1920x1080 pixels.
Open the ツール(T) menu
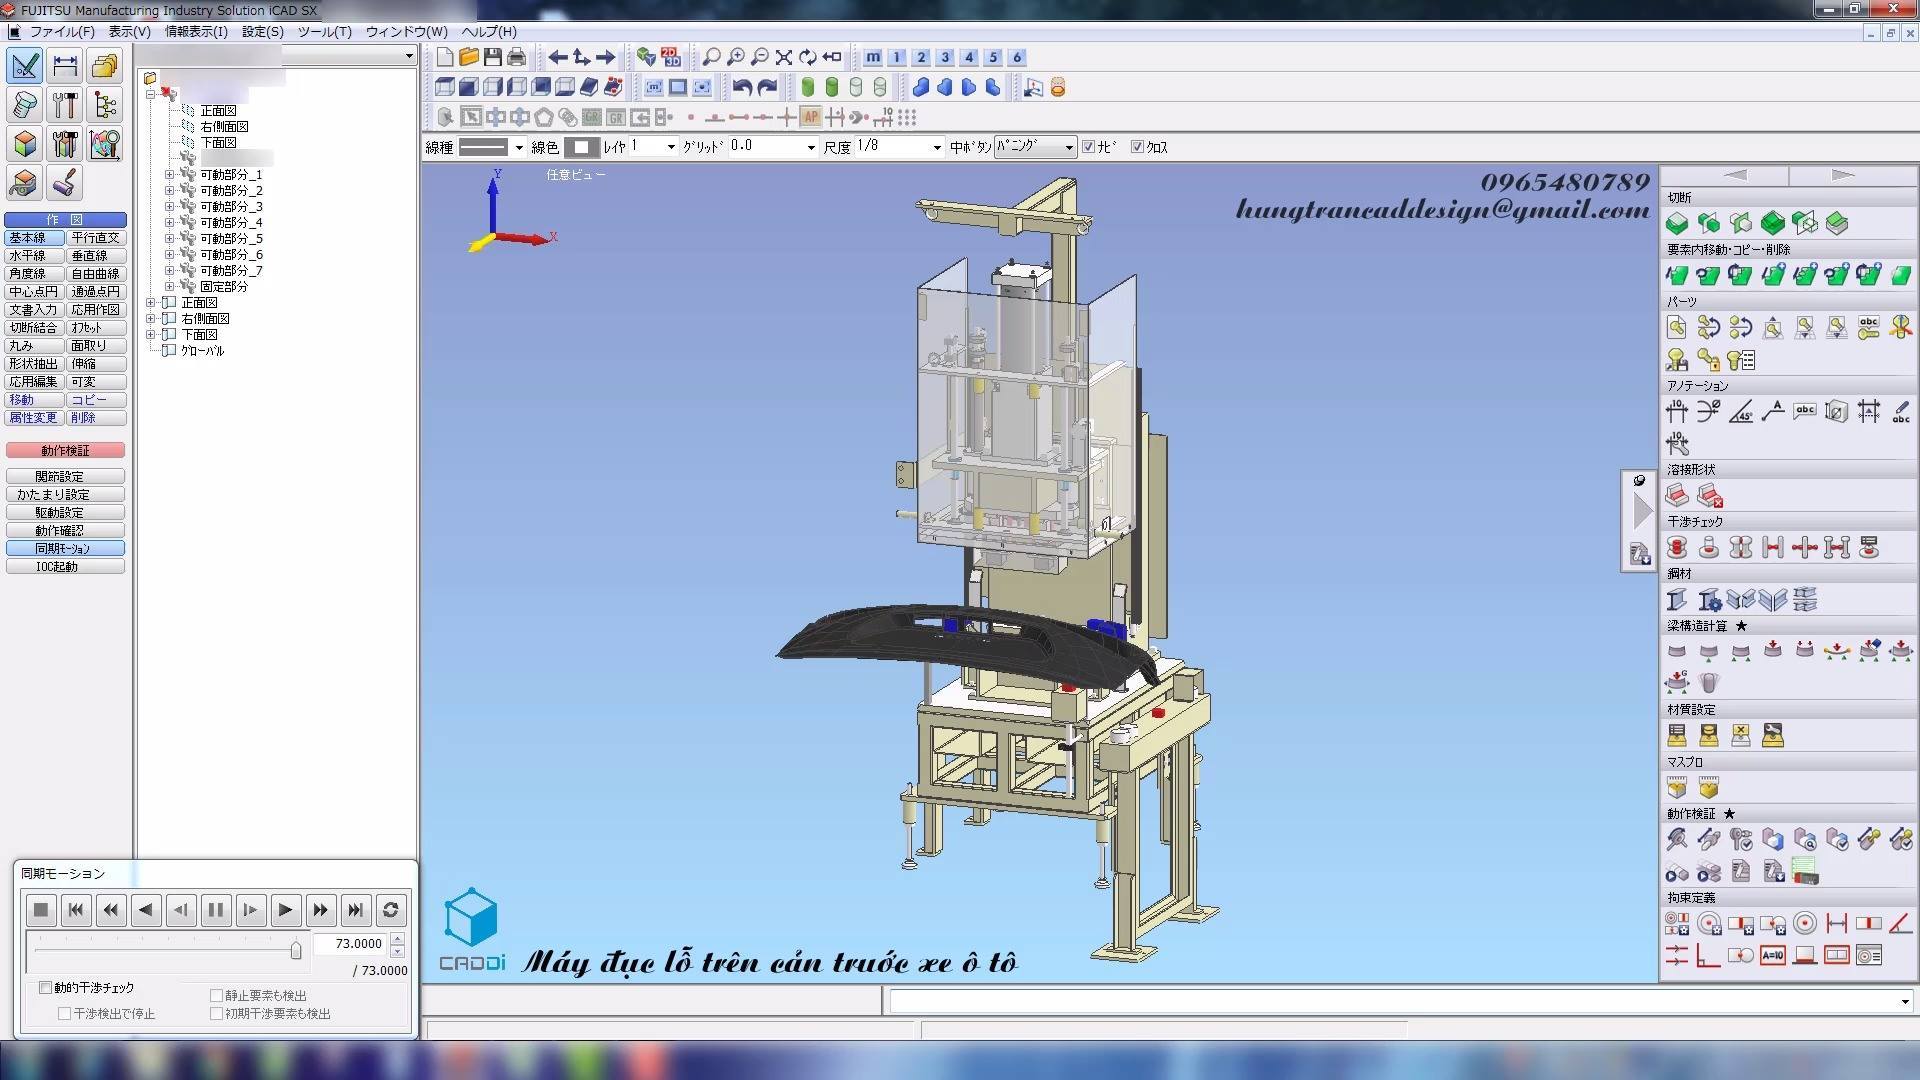coord(325,31)
